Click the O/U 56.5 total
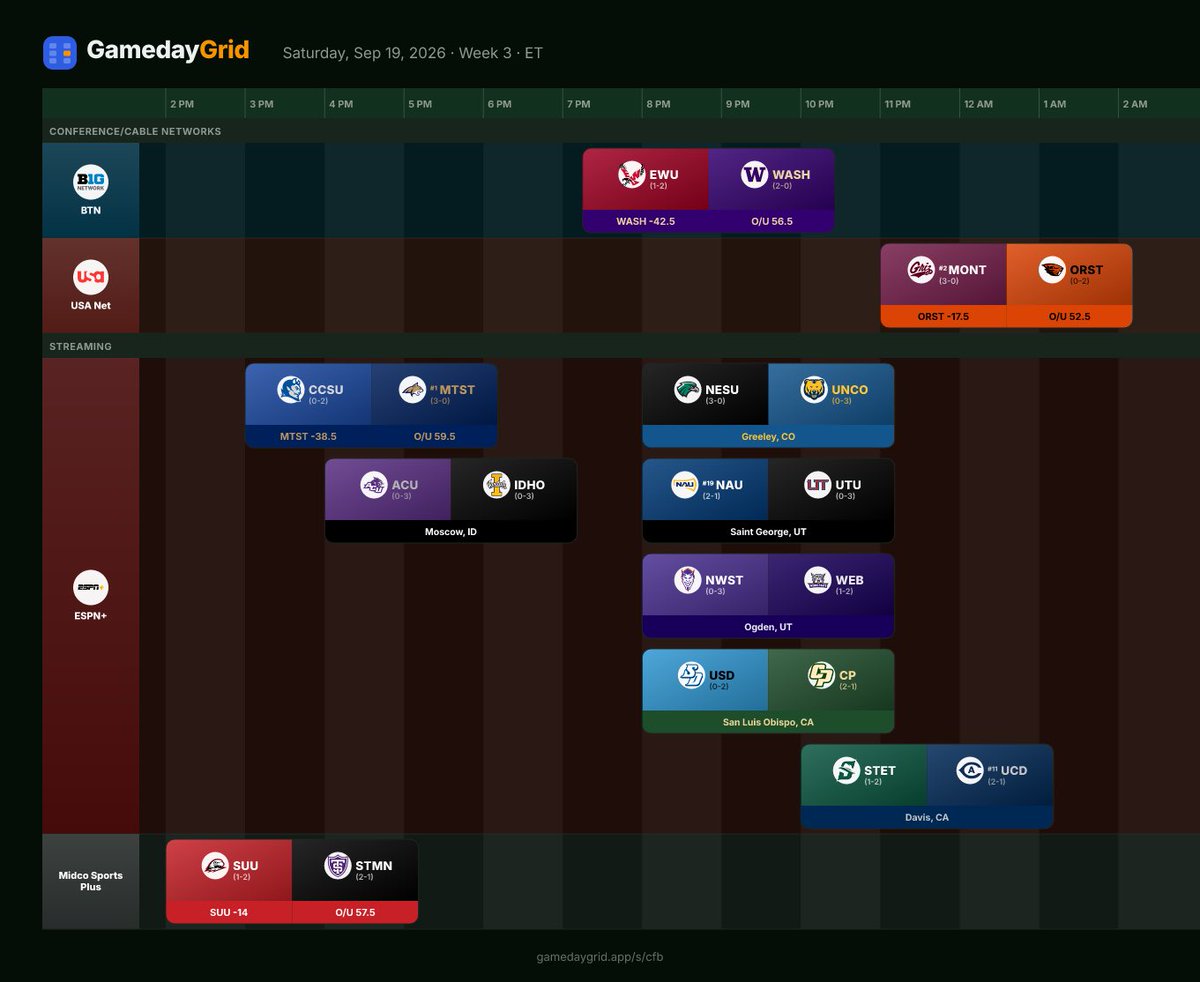 click(x=771, y=221)
